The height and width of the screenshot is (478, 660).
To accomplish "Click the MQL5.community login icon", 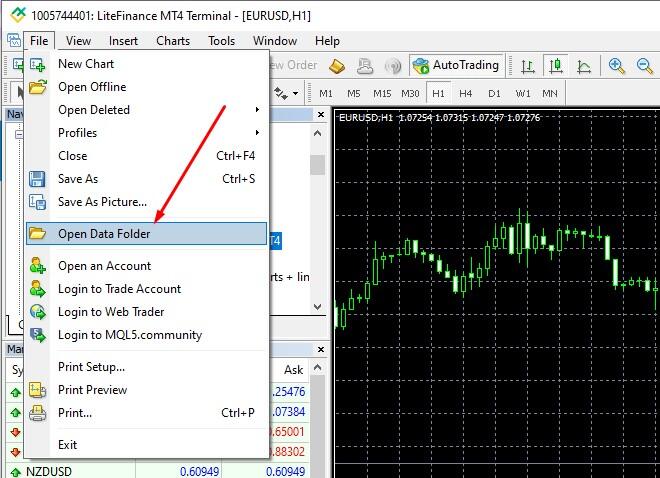I will pyautogui.click(x=37, y=335).
